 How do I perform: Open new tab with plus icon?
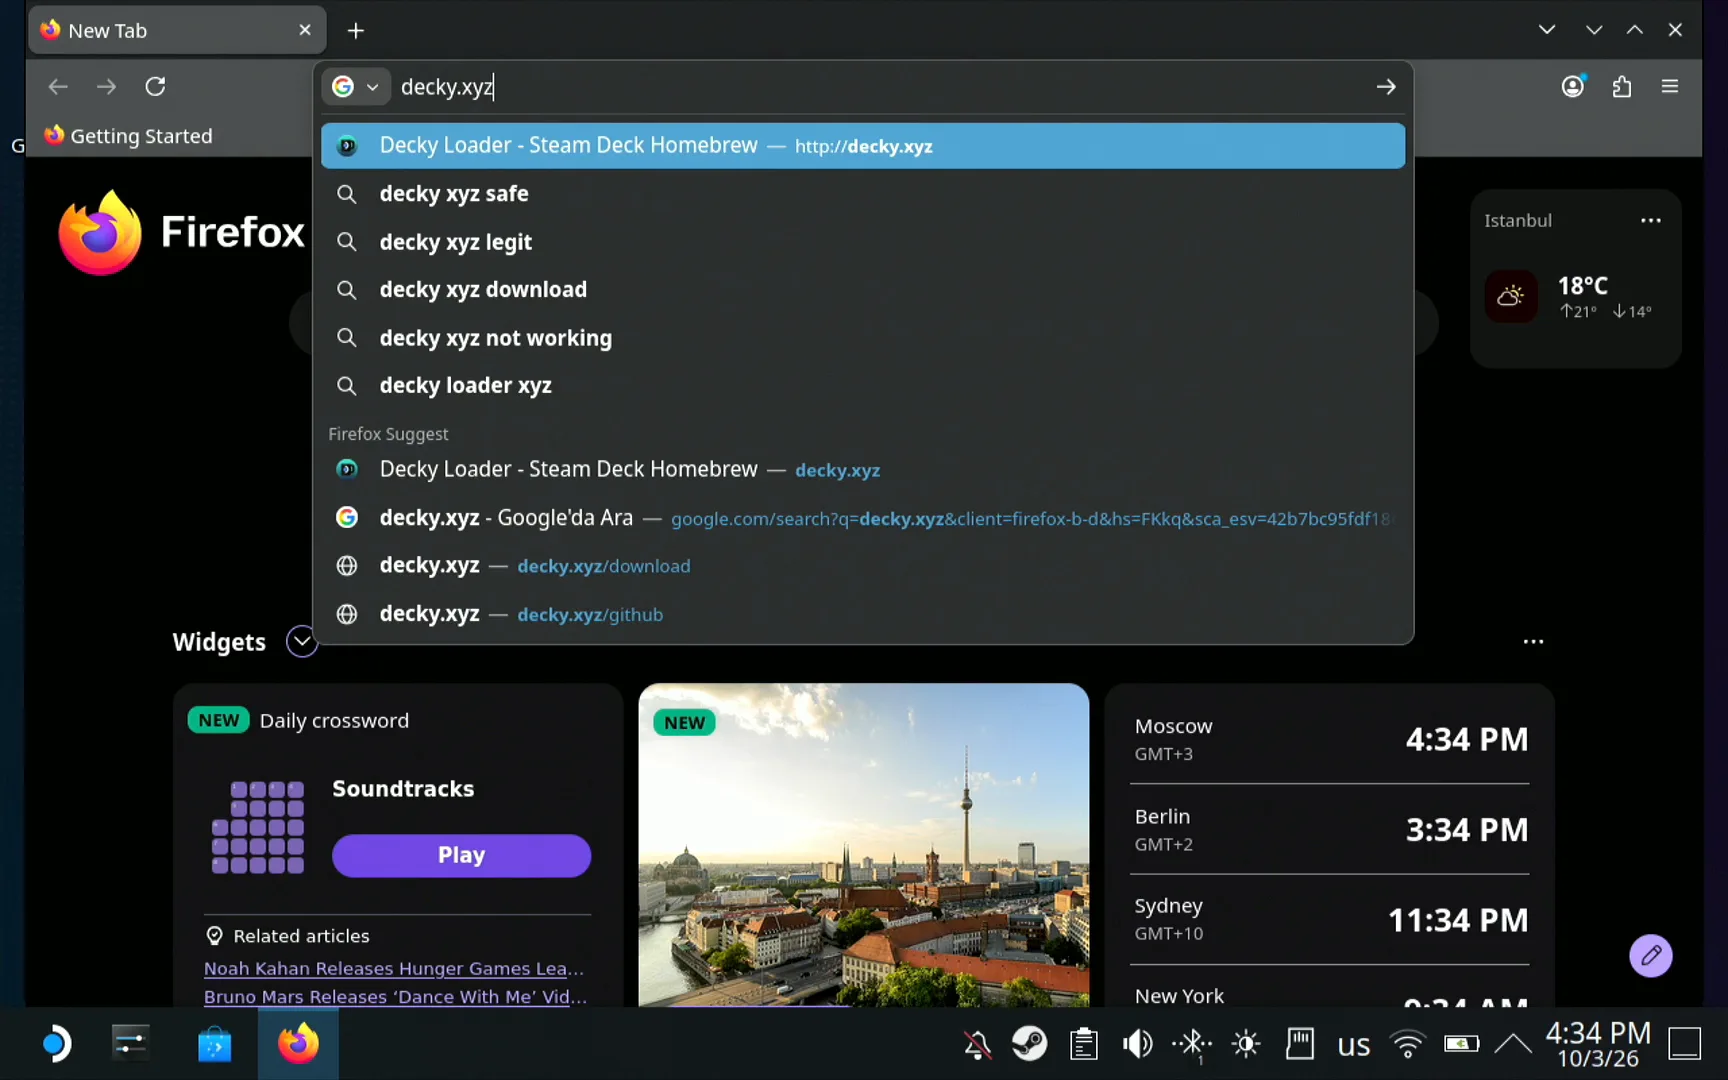[356, 31]
